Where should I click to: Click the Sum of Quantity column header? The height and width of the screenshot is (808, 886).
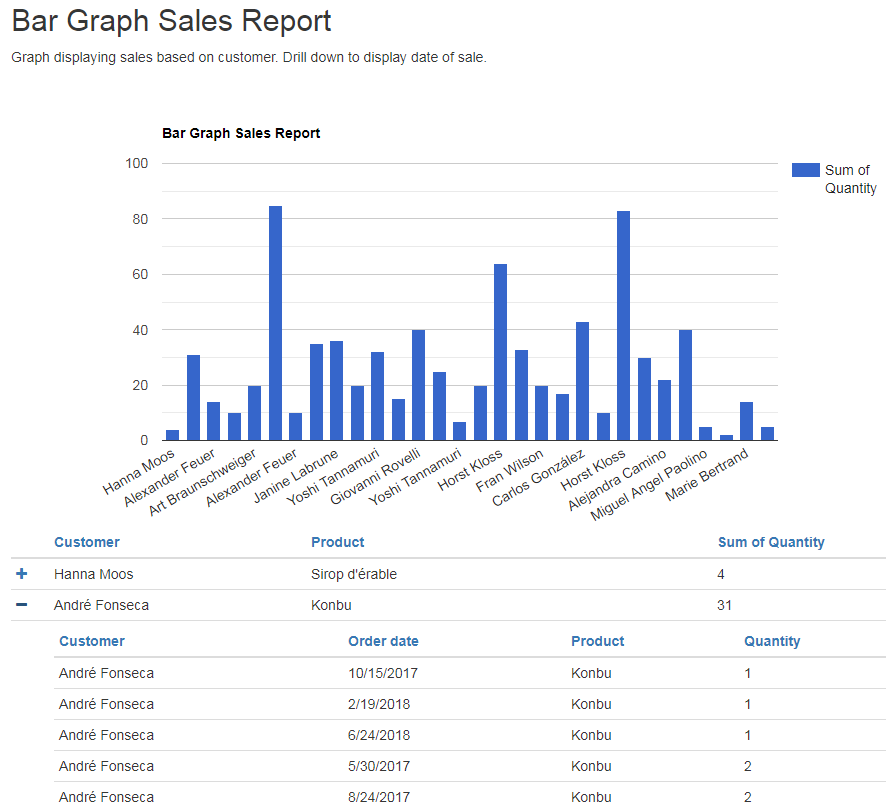tap(771, 541)
